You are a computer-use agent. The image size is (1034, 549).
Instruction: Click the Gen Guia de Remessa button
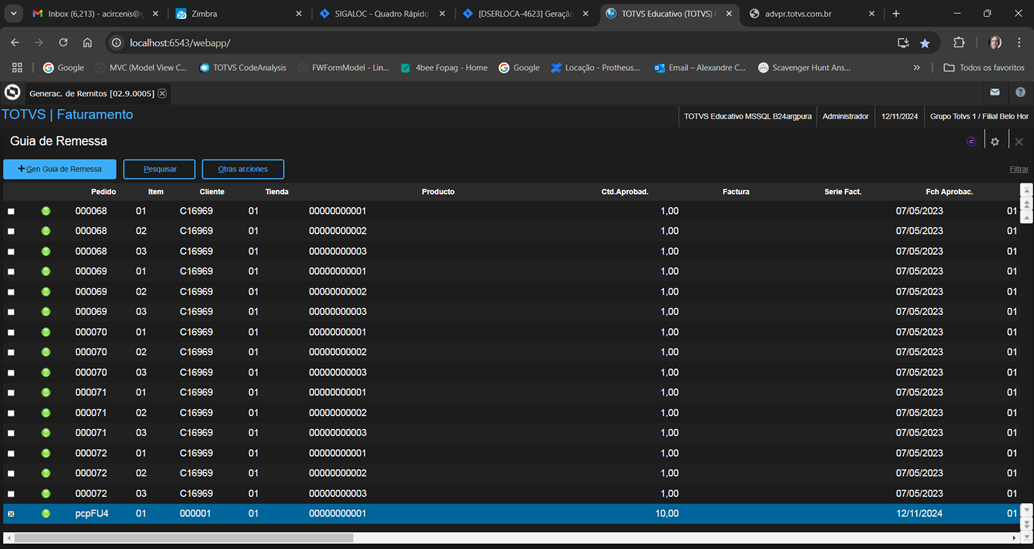pos(59,169)
